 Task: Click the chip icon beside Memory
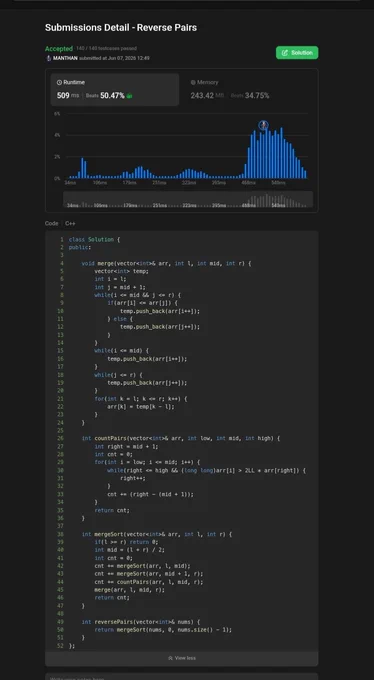pyautogui.click(x=193, y=82)
